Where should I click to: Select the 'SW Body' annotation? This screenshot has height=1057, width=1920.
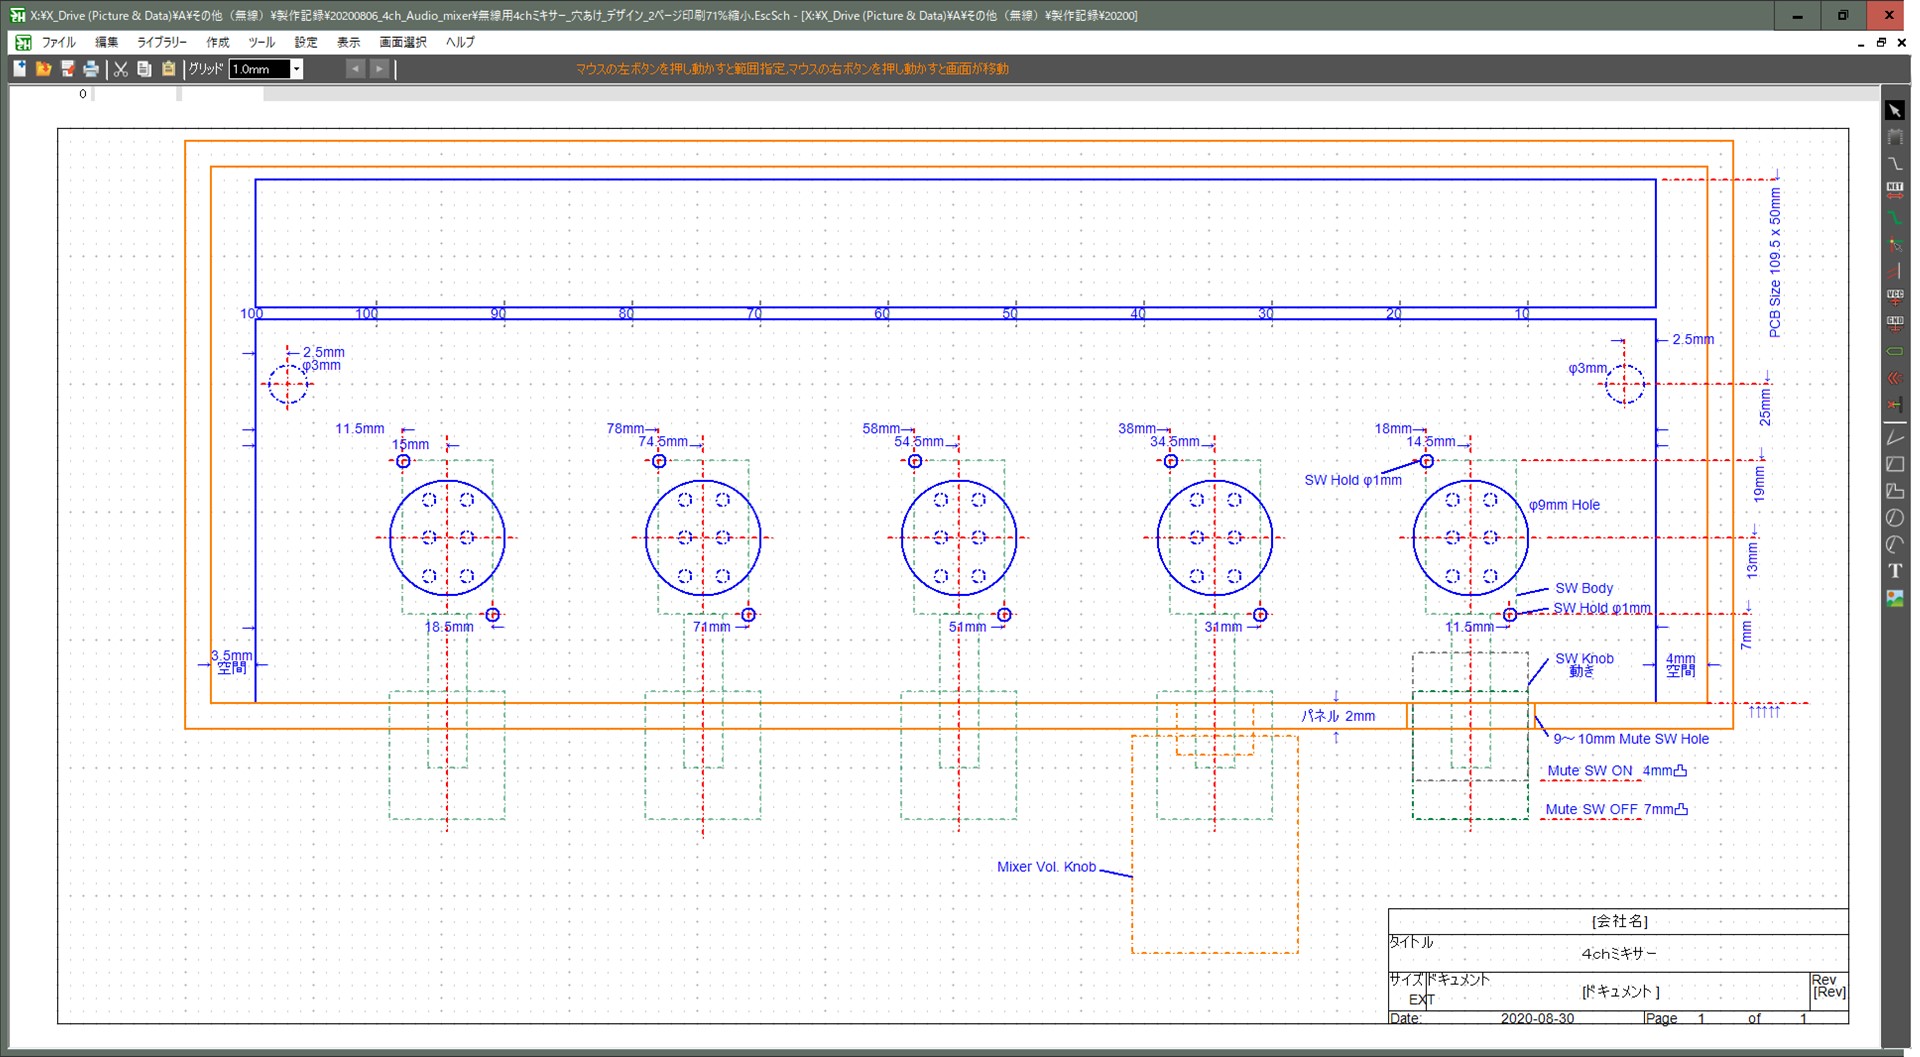tap(1584, 588)
